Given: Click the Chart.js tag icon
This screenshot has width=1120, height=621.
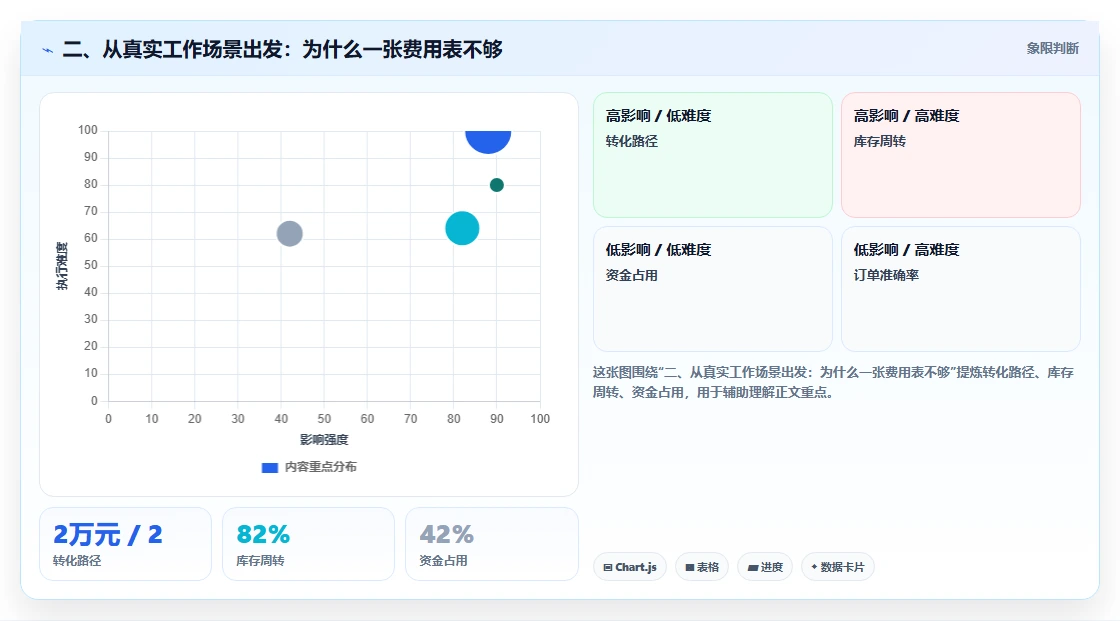Looking at the screenshot, I should coord(608,567).
